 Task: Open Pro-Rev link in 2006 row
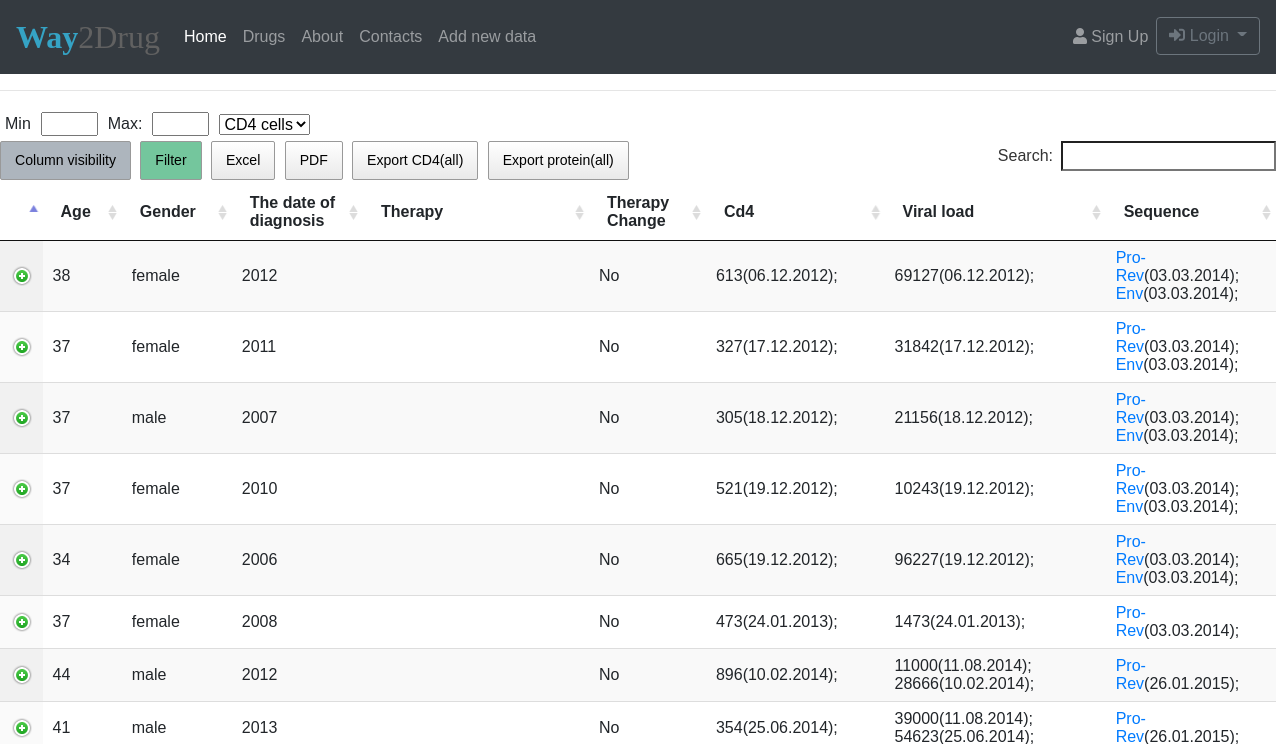tap(1130, 550)
